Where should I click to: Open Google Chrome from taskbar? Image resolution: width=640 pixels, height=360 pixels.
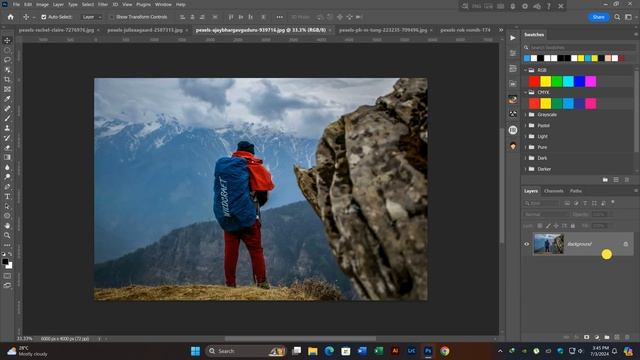click(444, 351)
